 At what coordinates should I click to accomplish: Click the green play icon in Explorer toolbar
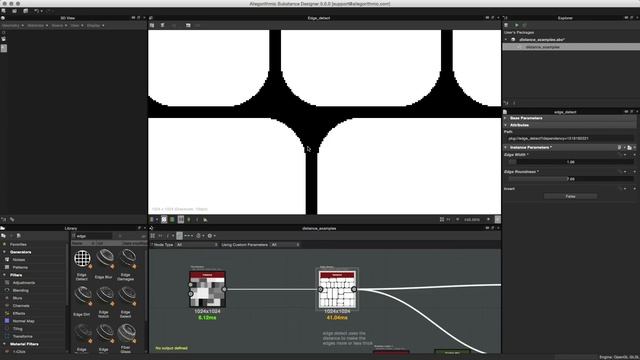click(516, 25)
